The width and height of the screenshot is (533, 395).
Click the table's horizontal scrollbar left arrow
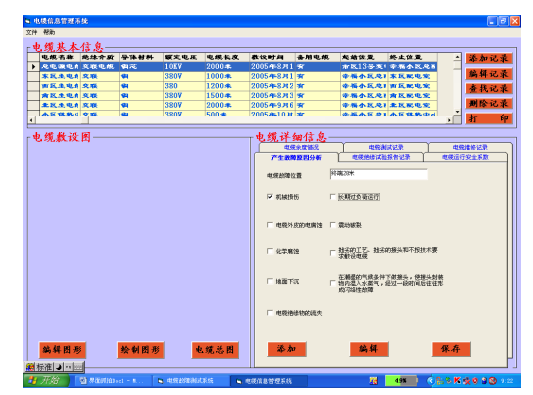(31, 120)
